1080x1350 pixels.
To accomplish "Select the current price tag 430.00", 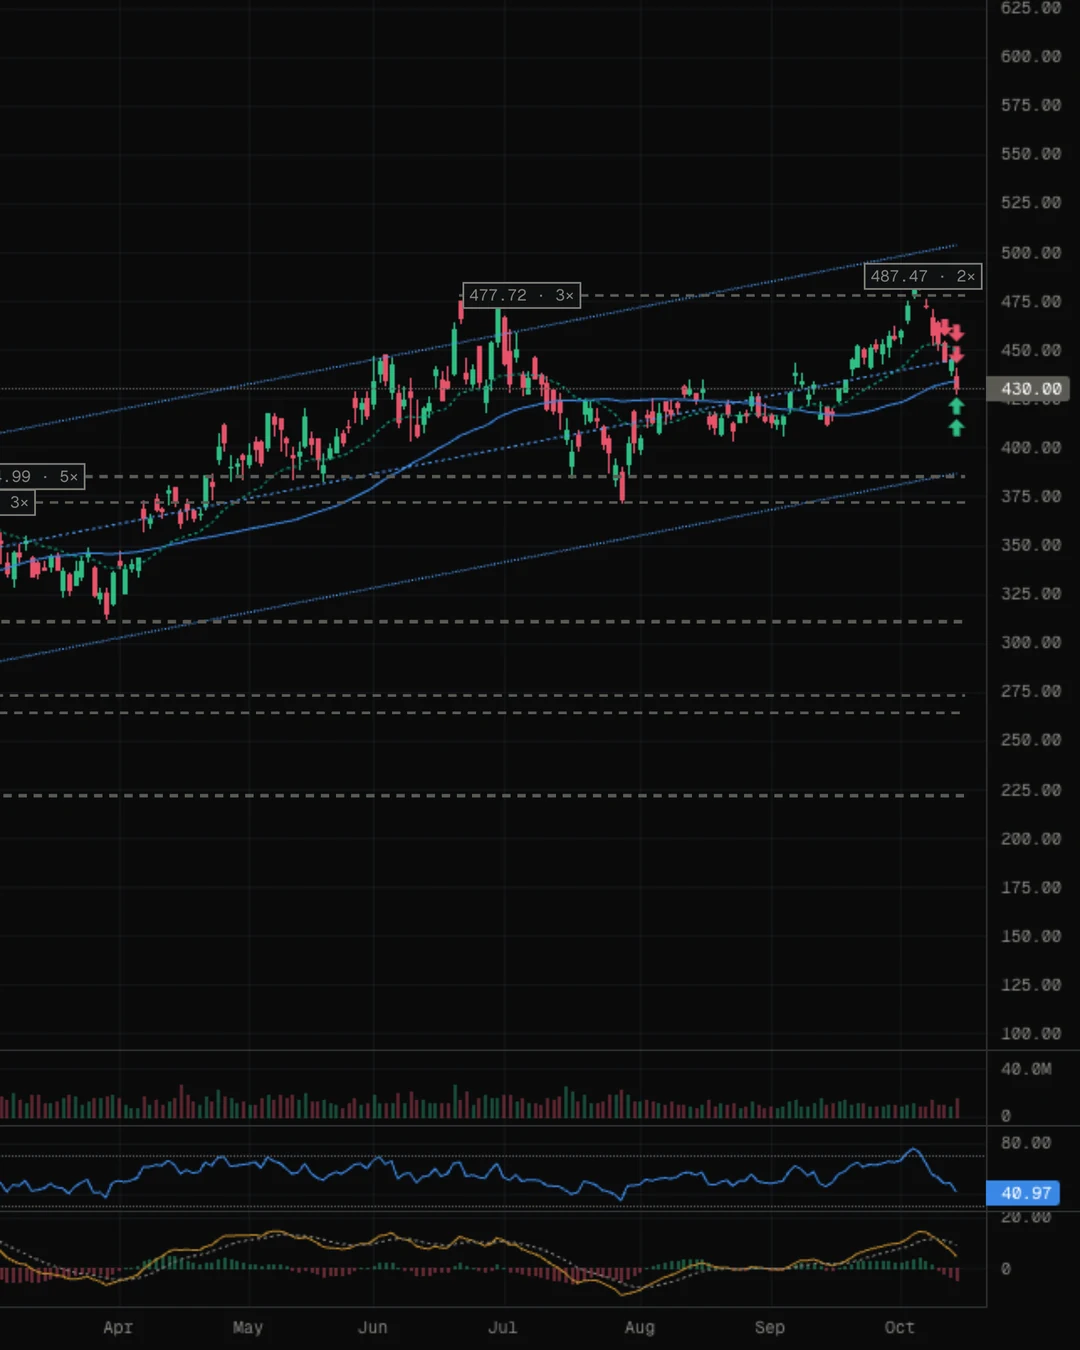I will [x=1029, y=389].
